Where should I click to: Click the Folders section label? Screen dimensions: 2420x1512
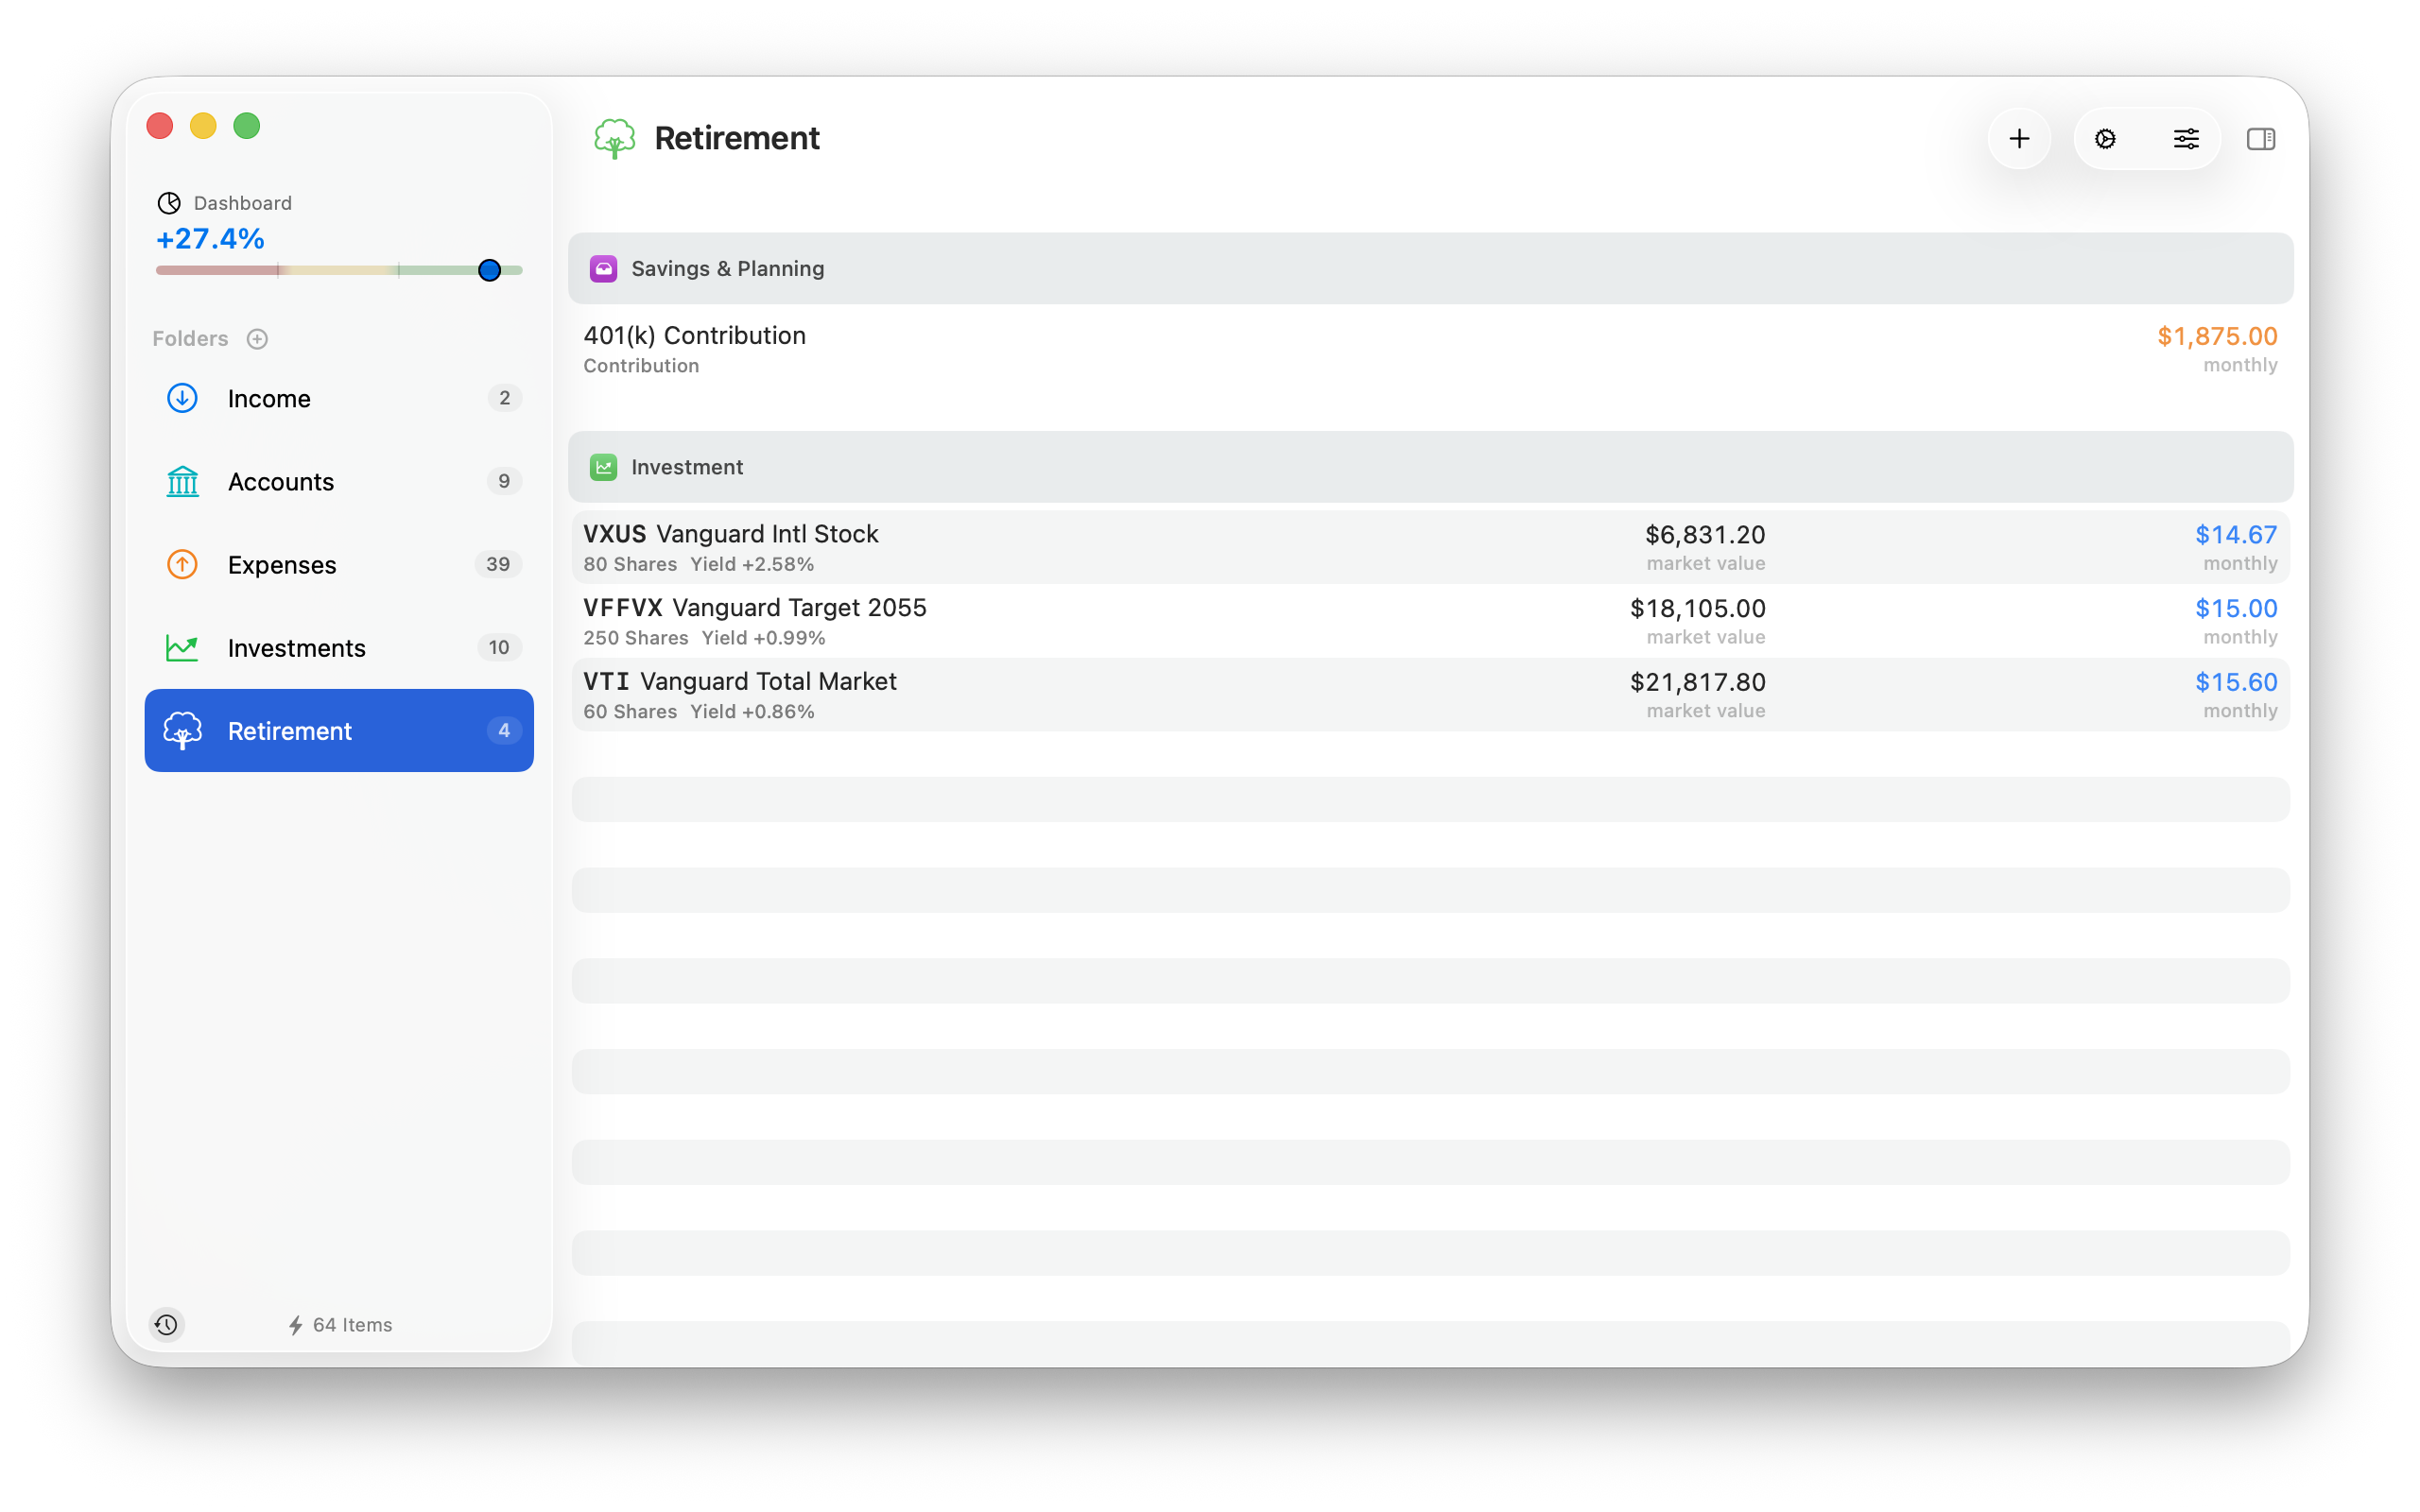pyautogui.click(x=190, y=339)
